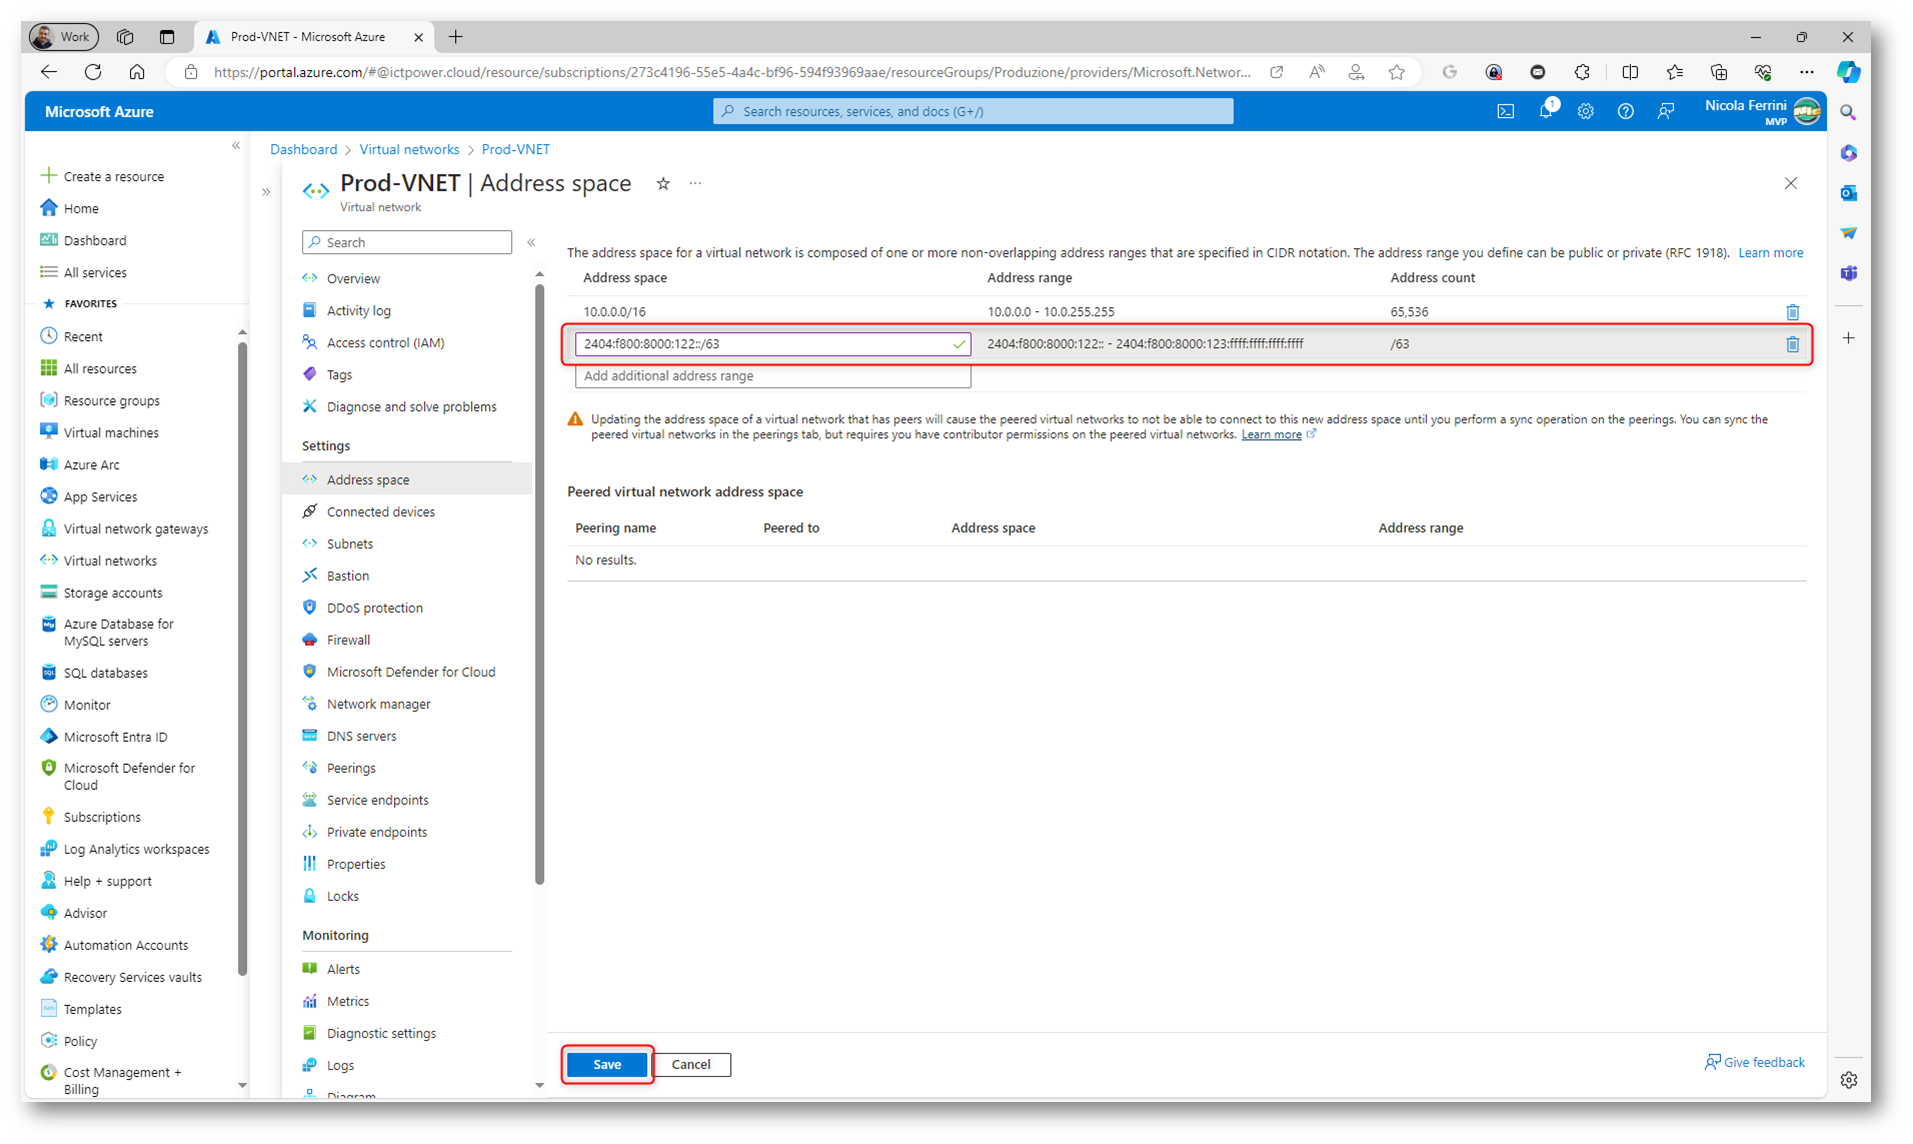
Task: Click the feedback icon in Azure header
Action: tap(1666, 111)
